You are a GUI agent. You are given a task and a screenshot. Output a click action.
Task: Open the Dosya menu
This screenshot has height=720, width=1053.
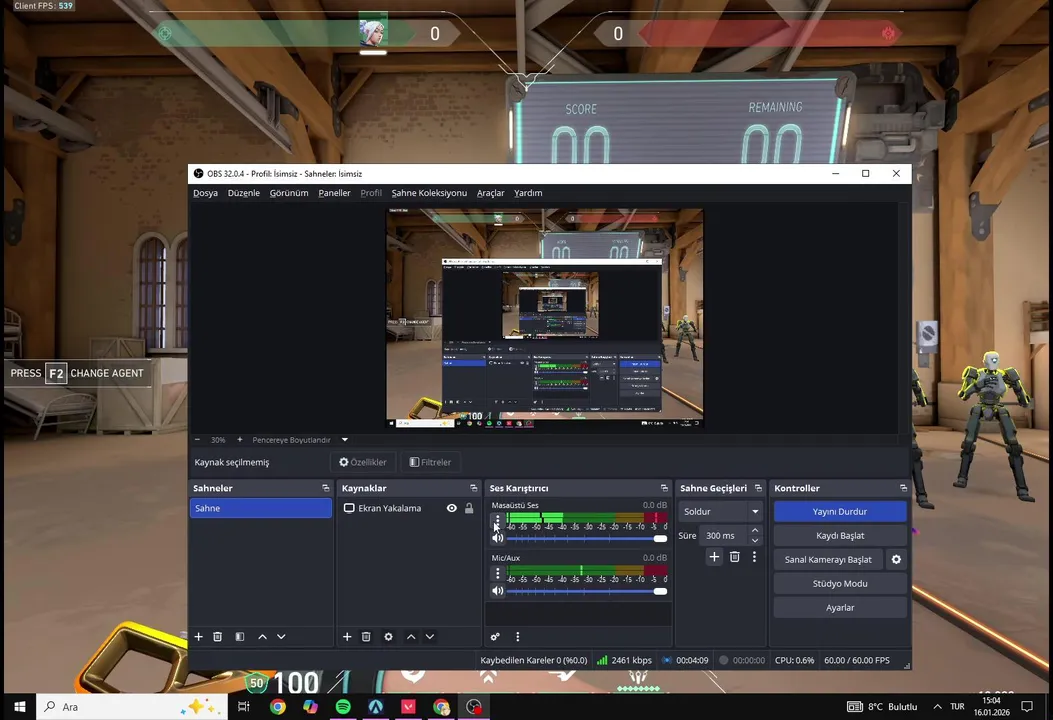(205, 193)
